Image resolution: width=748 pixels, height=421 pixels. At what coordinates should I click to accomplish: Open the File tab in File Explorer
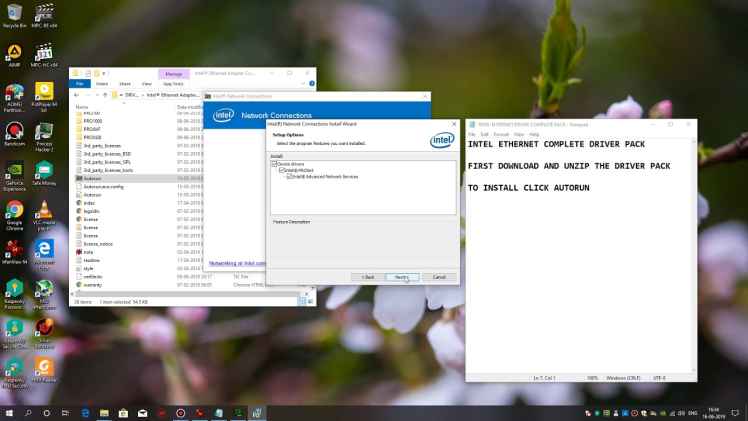(x=80, y=84)
